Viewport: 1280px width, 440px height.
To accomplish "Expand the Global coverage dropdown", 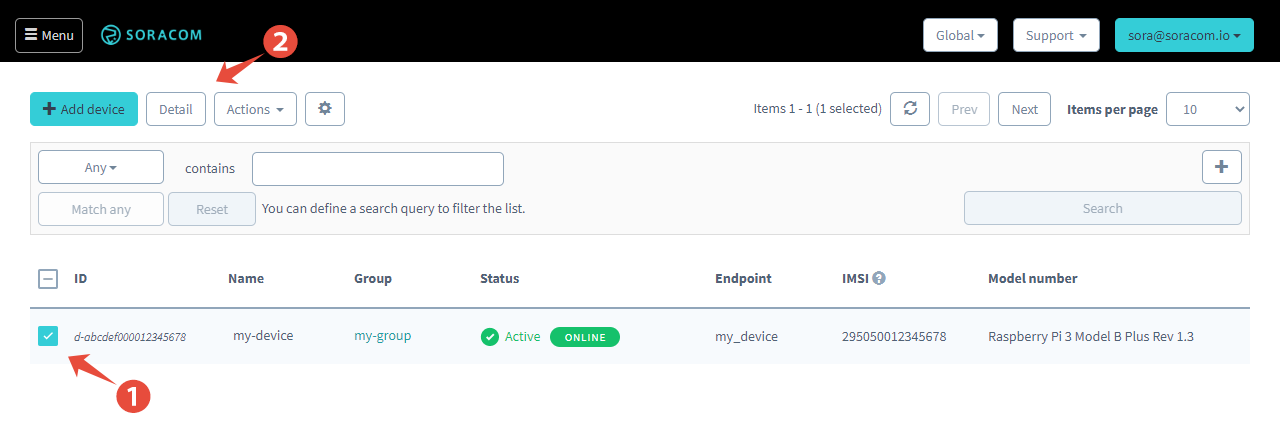I will coord(959,35).
